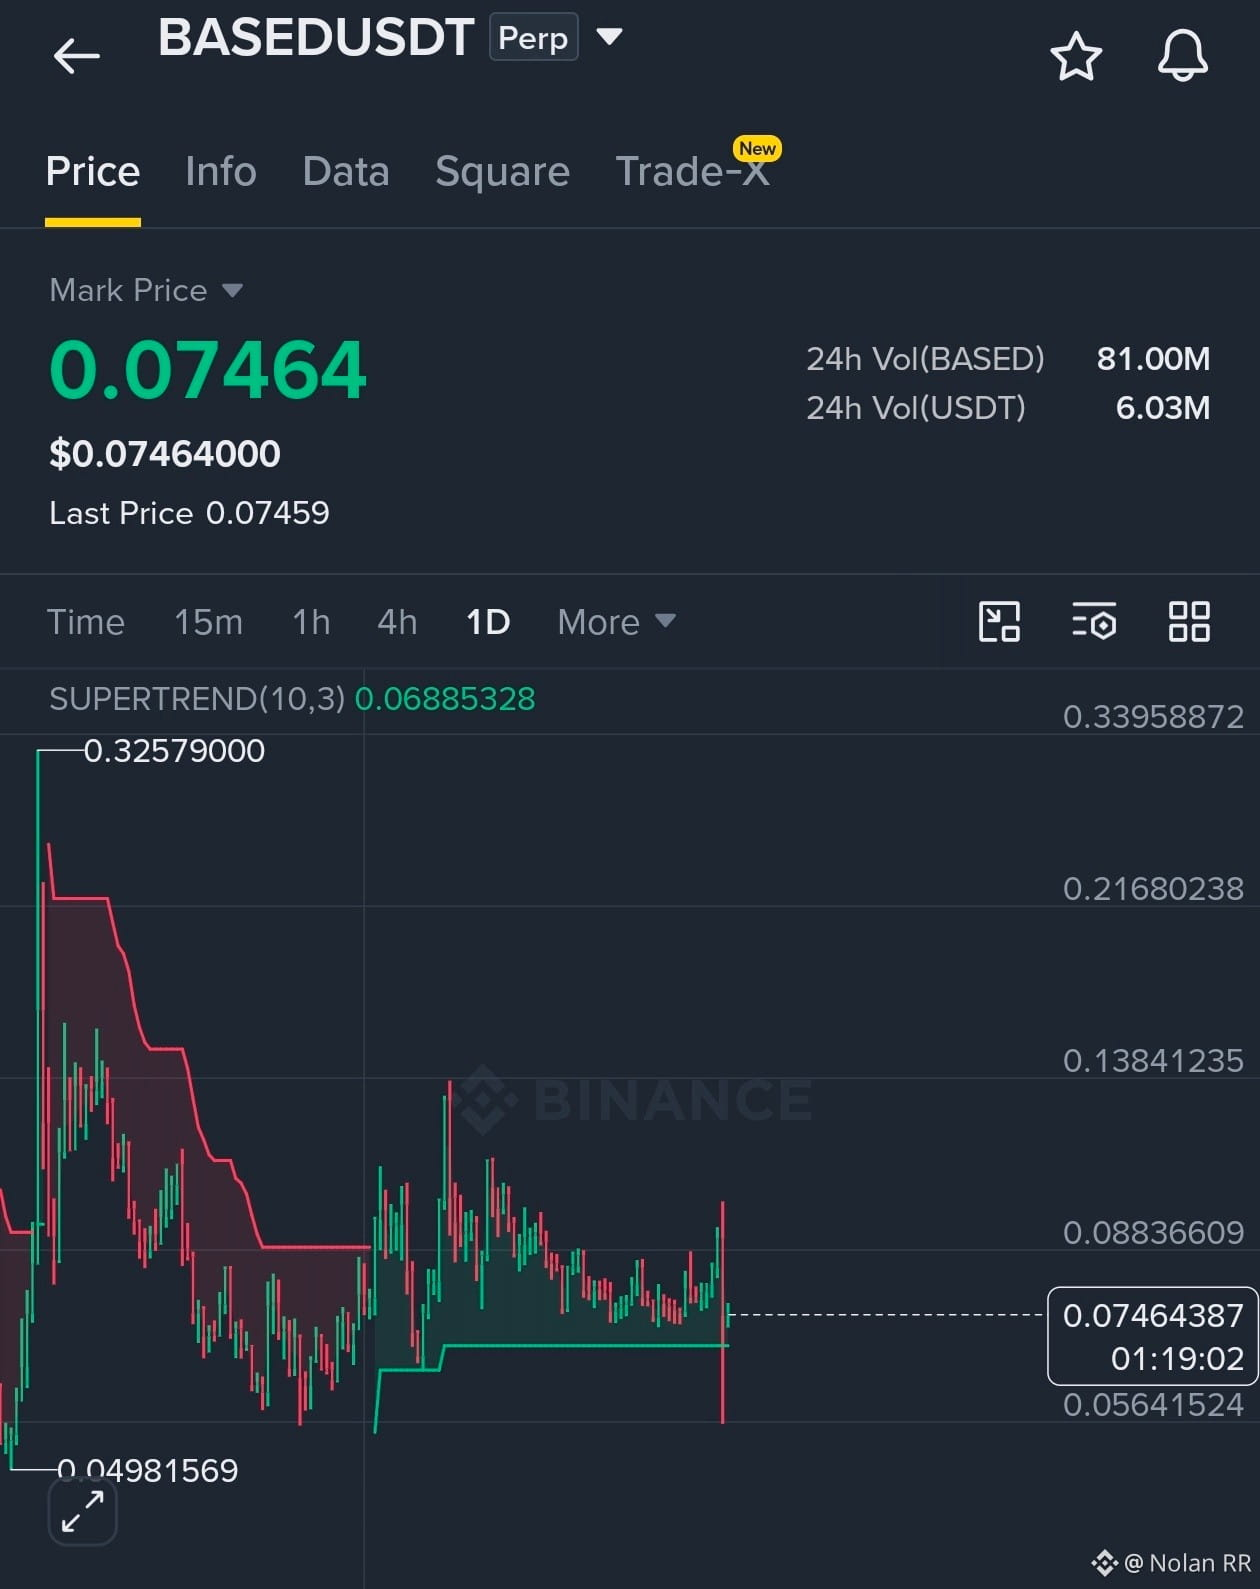
Task: Tap the 0.08836609 price axis label
Action: point(1153,1232)
